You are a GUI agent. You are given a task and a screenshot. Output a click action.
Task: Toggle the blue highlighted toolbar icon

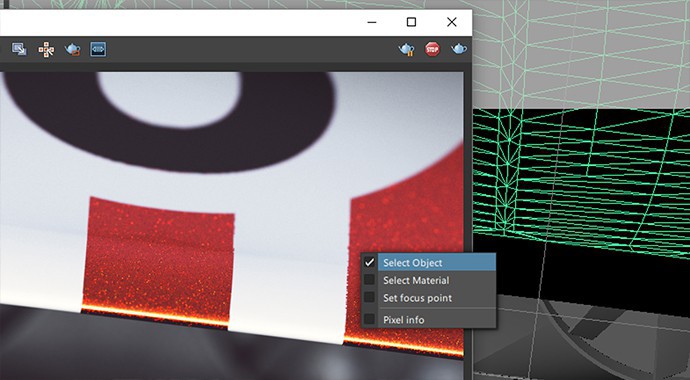click(98, 49)
